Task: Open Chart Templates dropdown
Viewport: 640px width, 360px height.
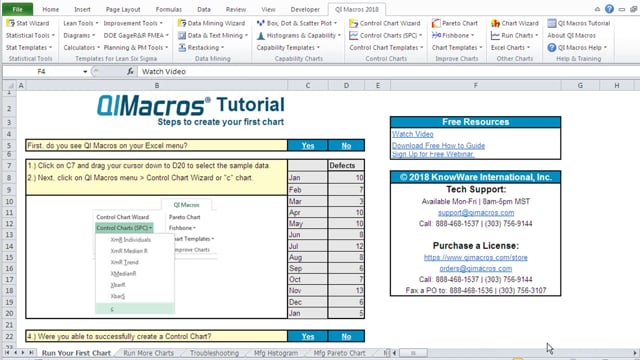Action: 457,48
